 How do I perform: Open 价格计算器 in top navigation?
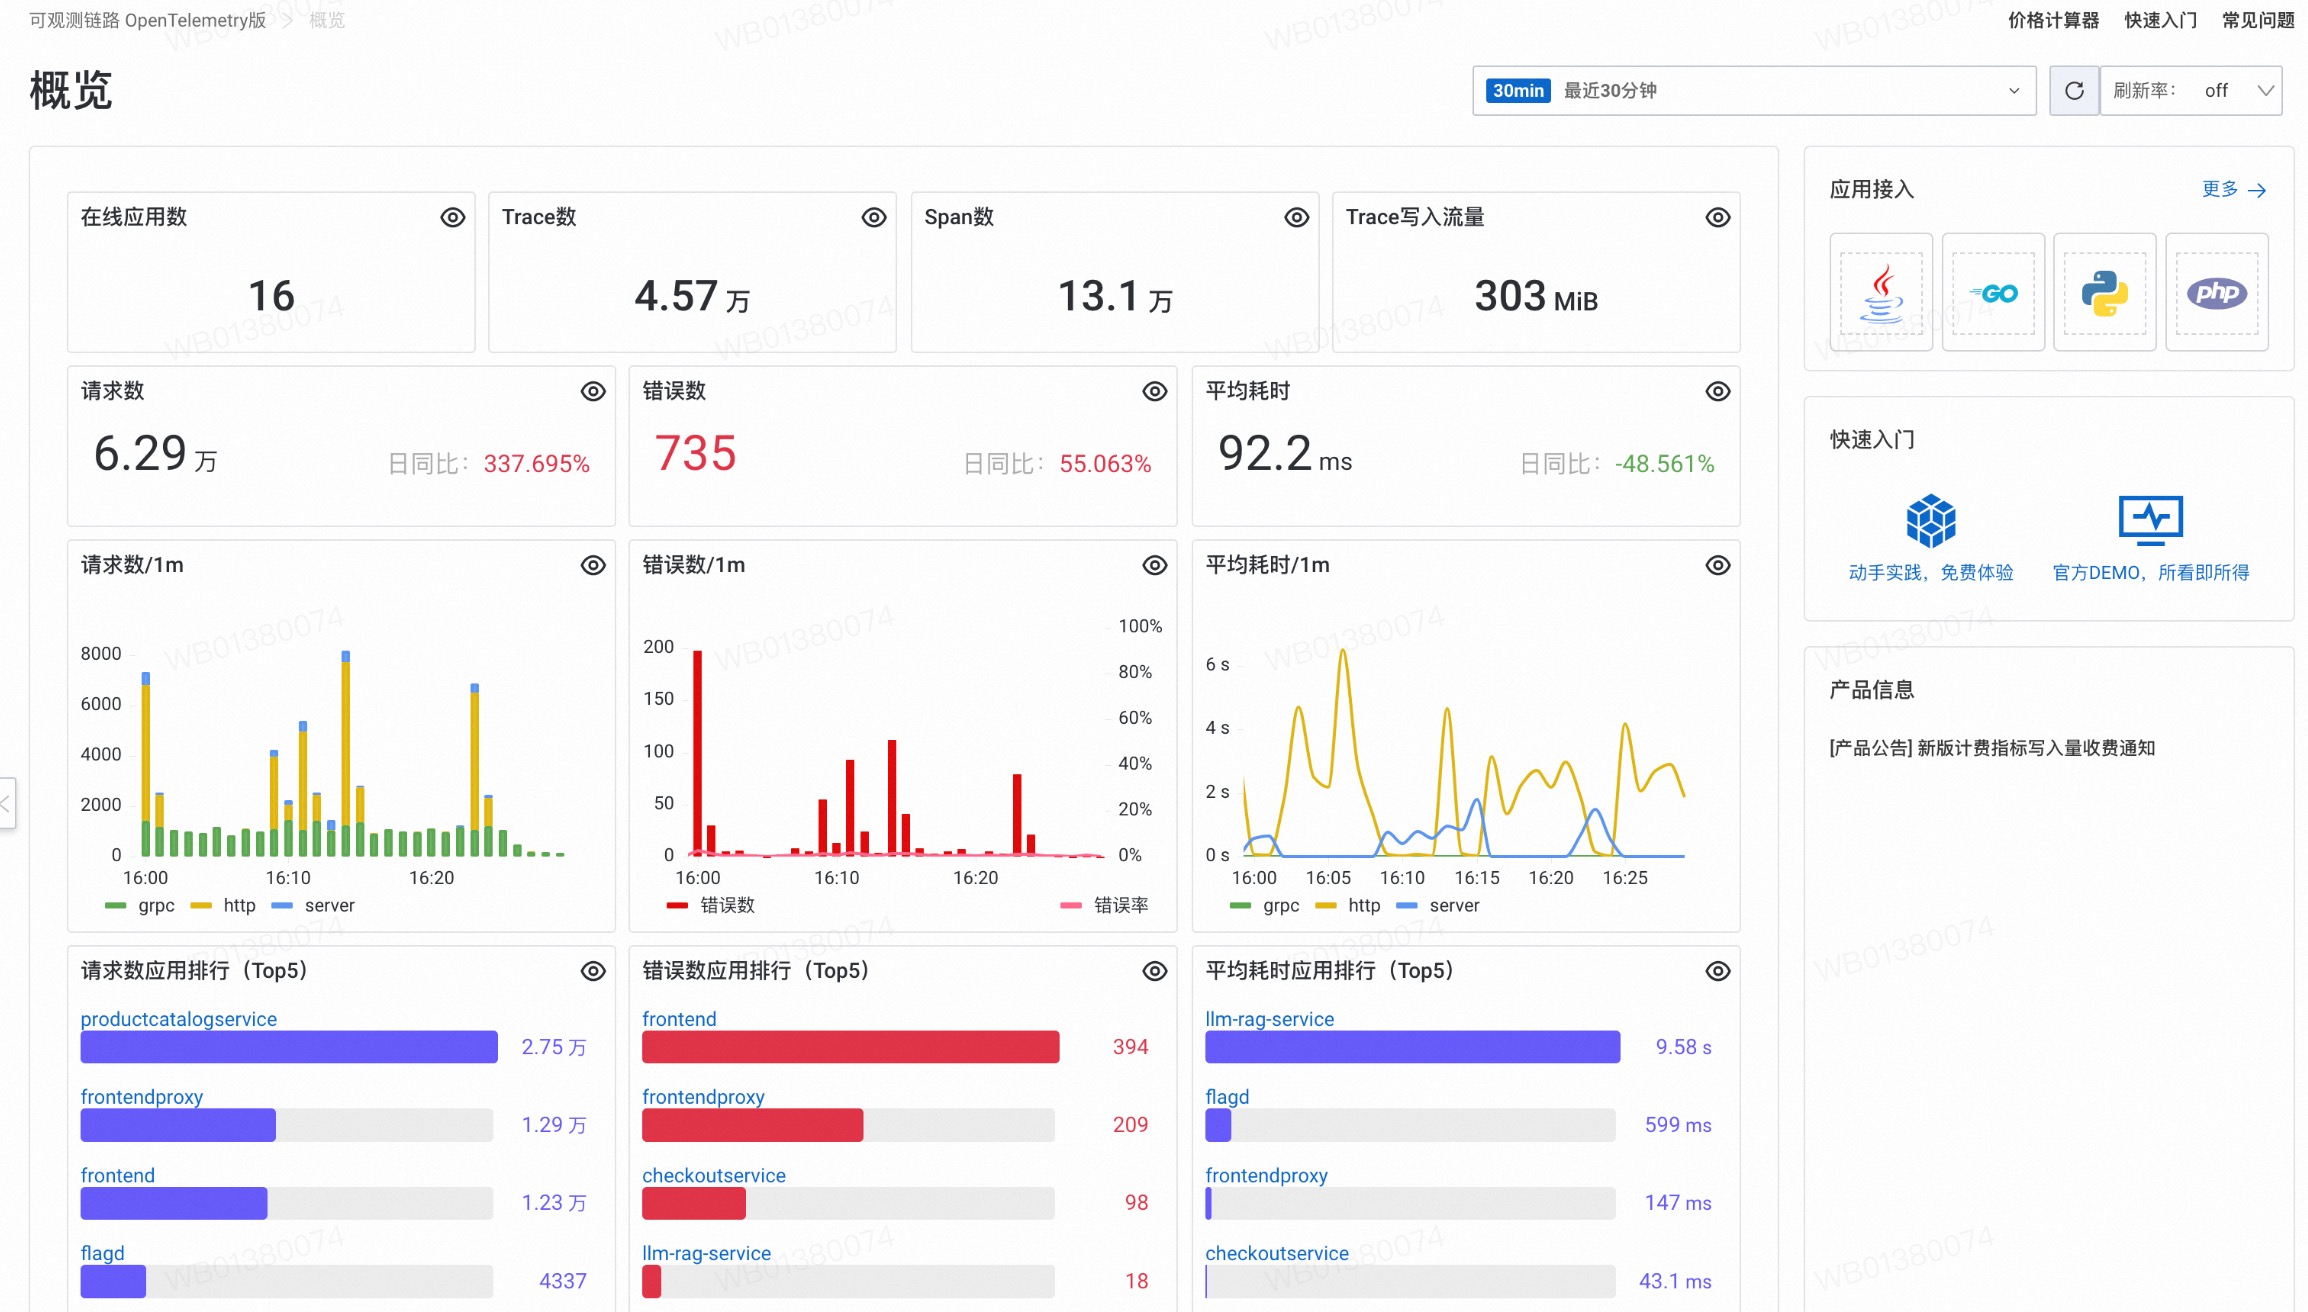(2053, 20)
